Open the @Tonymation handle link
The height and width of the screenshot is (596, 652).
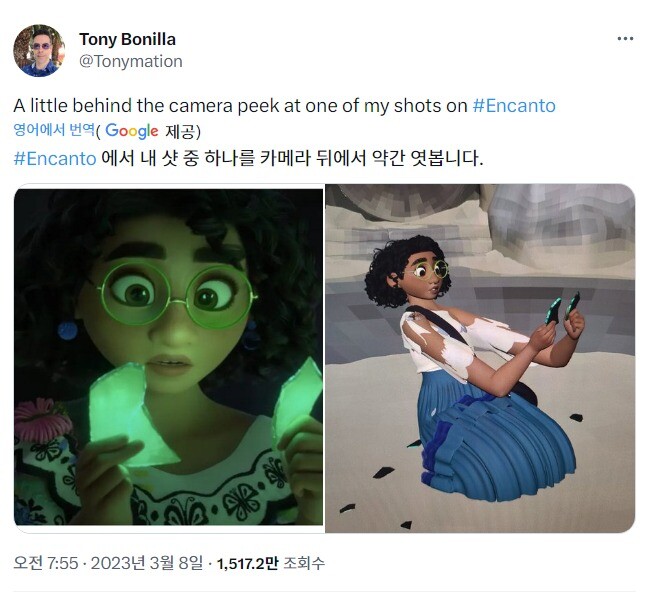point(131,62)
